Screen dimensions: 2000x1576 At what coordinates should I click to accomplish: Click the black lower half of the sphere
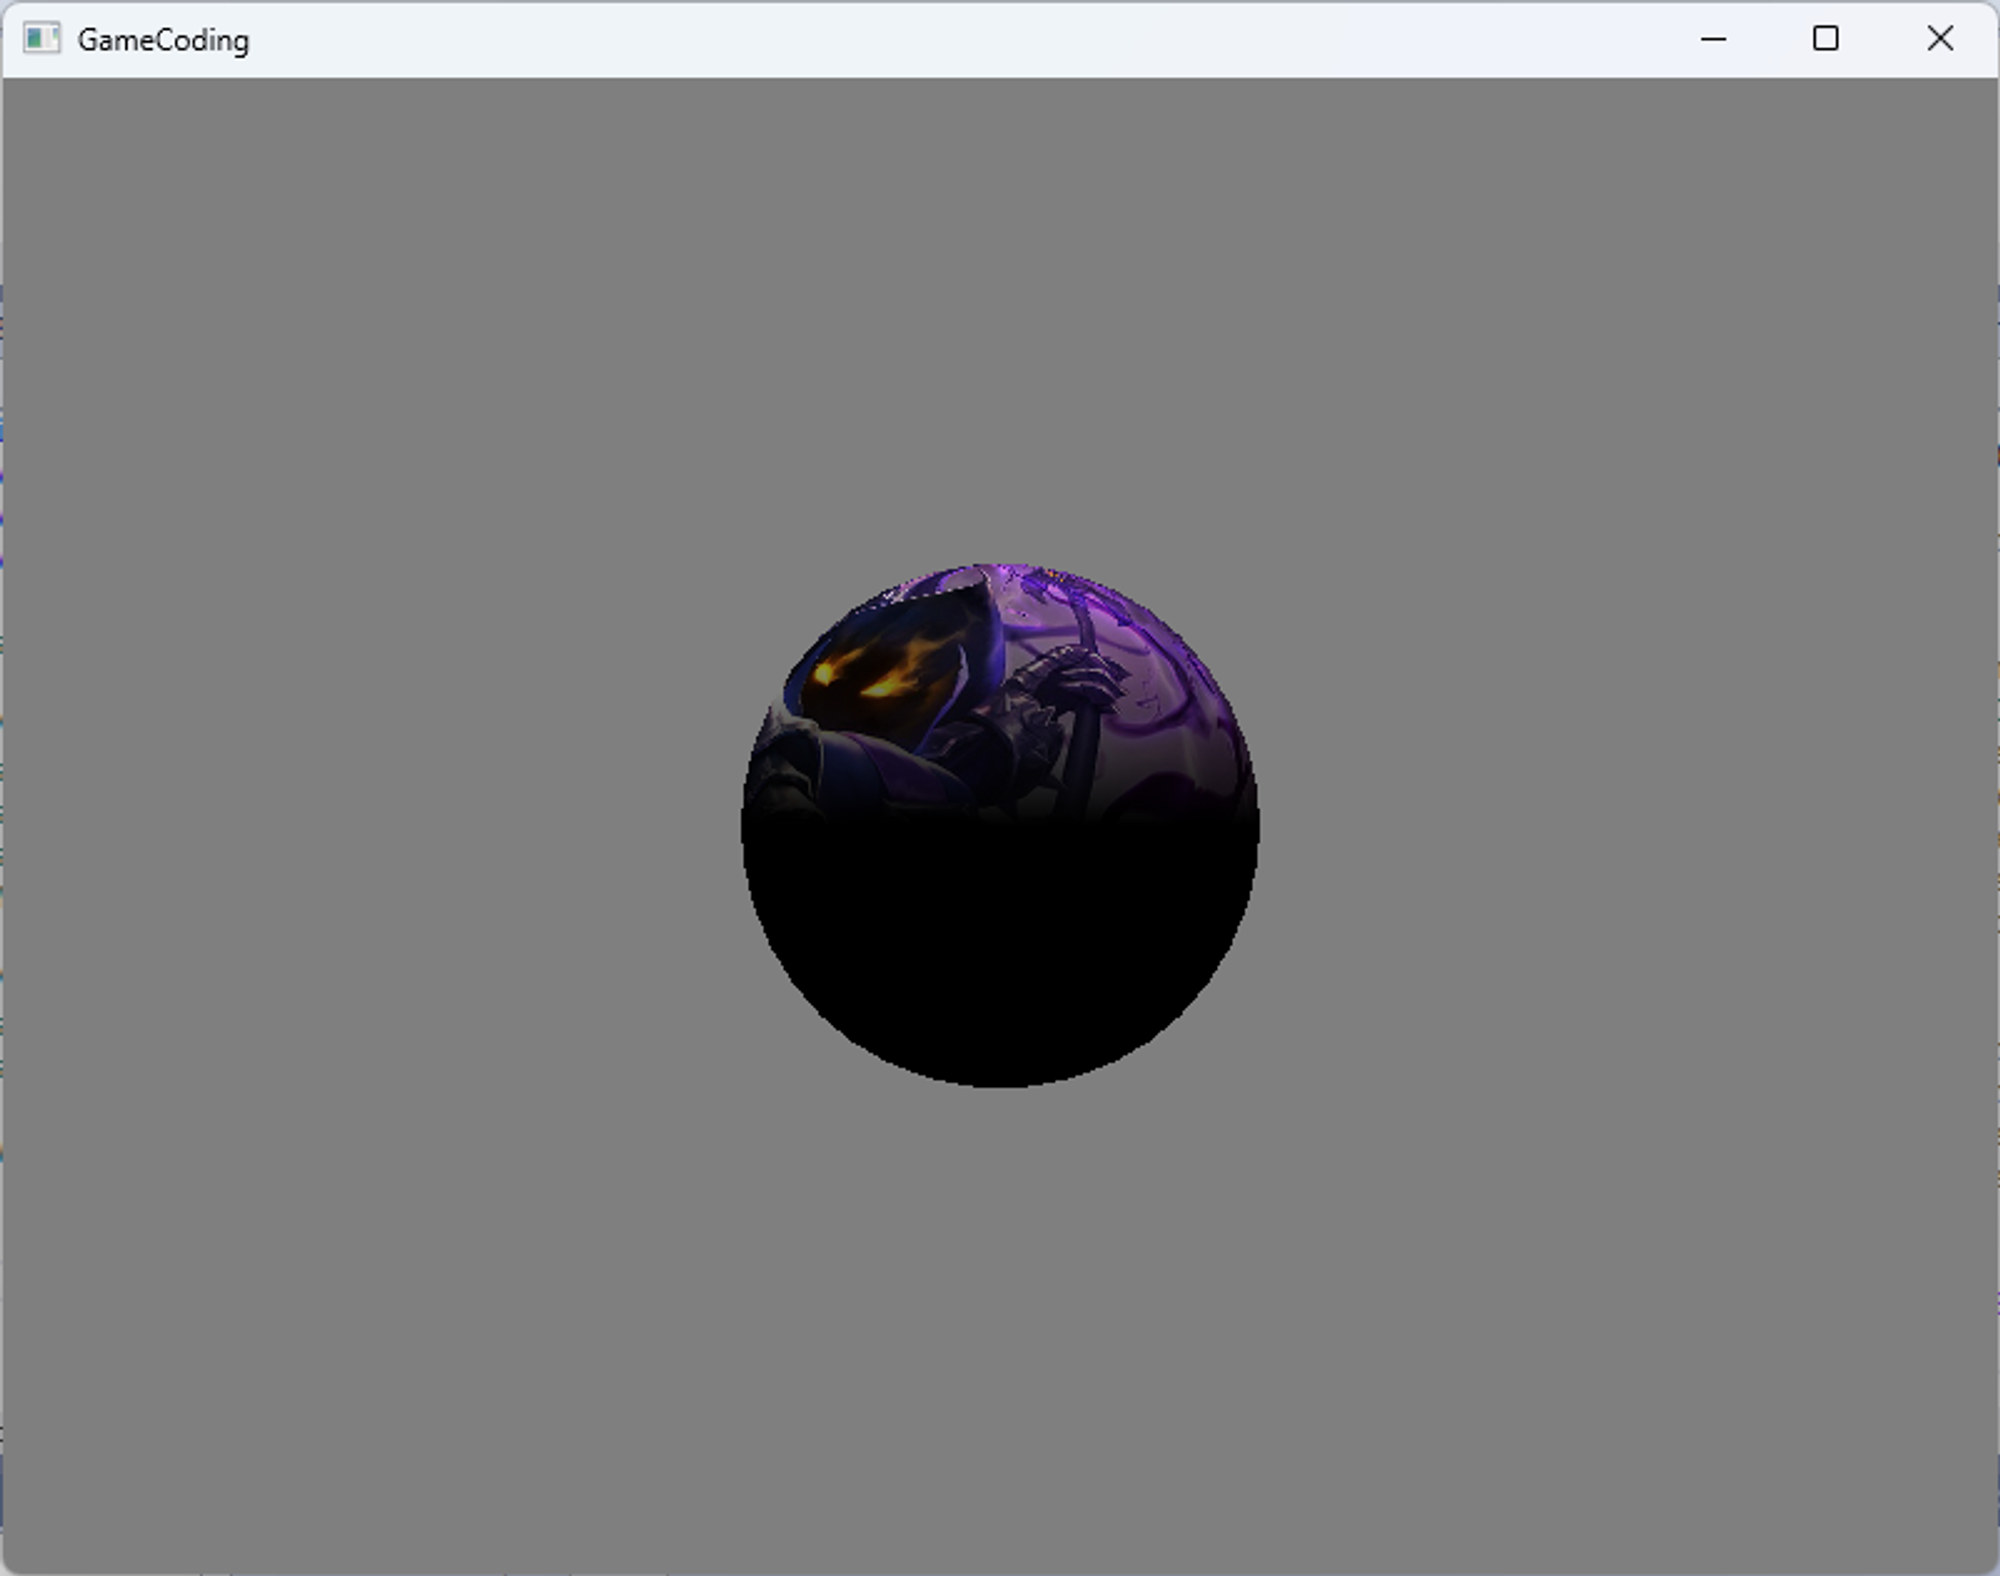pos(1000,950)
